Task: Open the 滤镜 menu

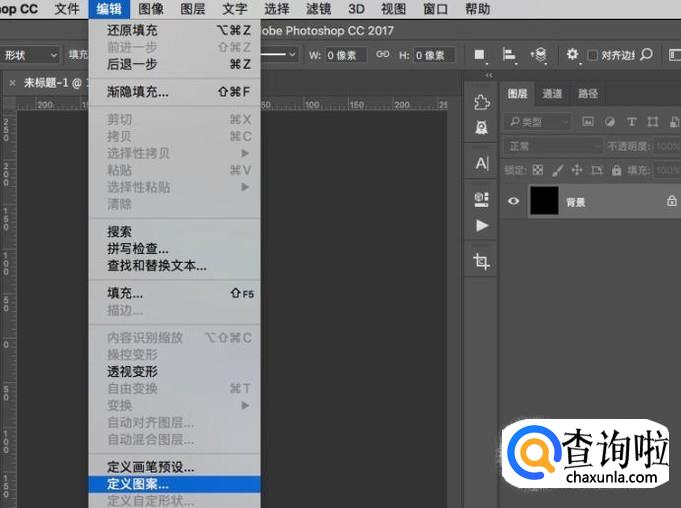Action: [319, 9]
